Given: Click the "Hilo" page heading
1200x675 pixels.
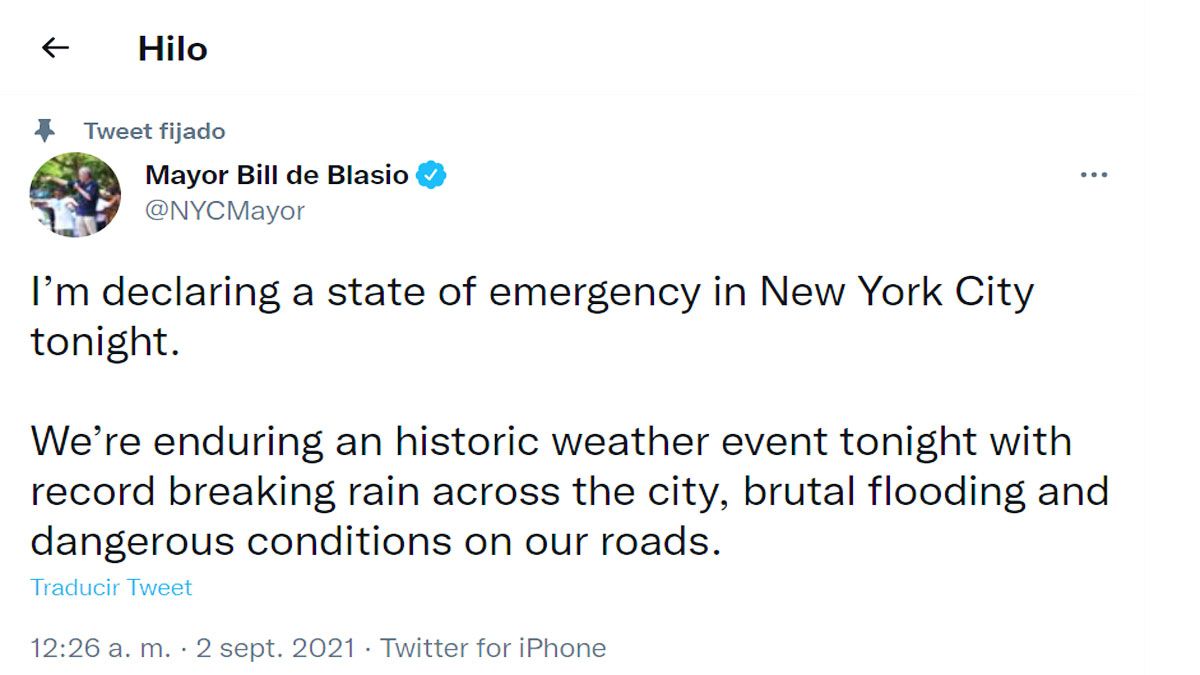Looking at the screenshot, I should pyautogui.click(x=172, y=49).
